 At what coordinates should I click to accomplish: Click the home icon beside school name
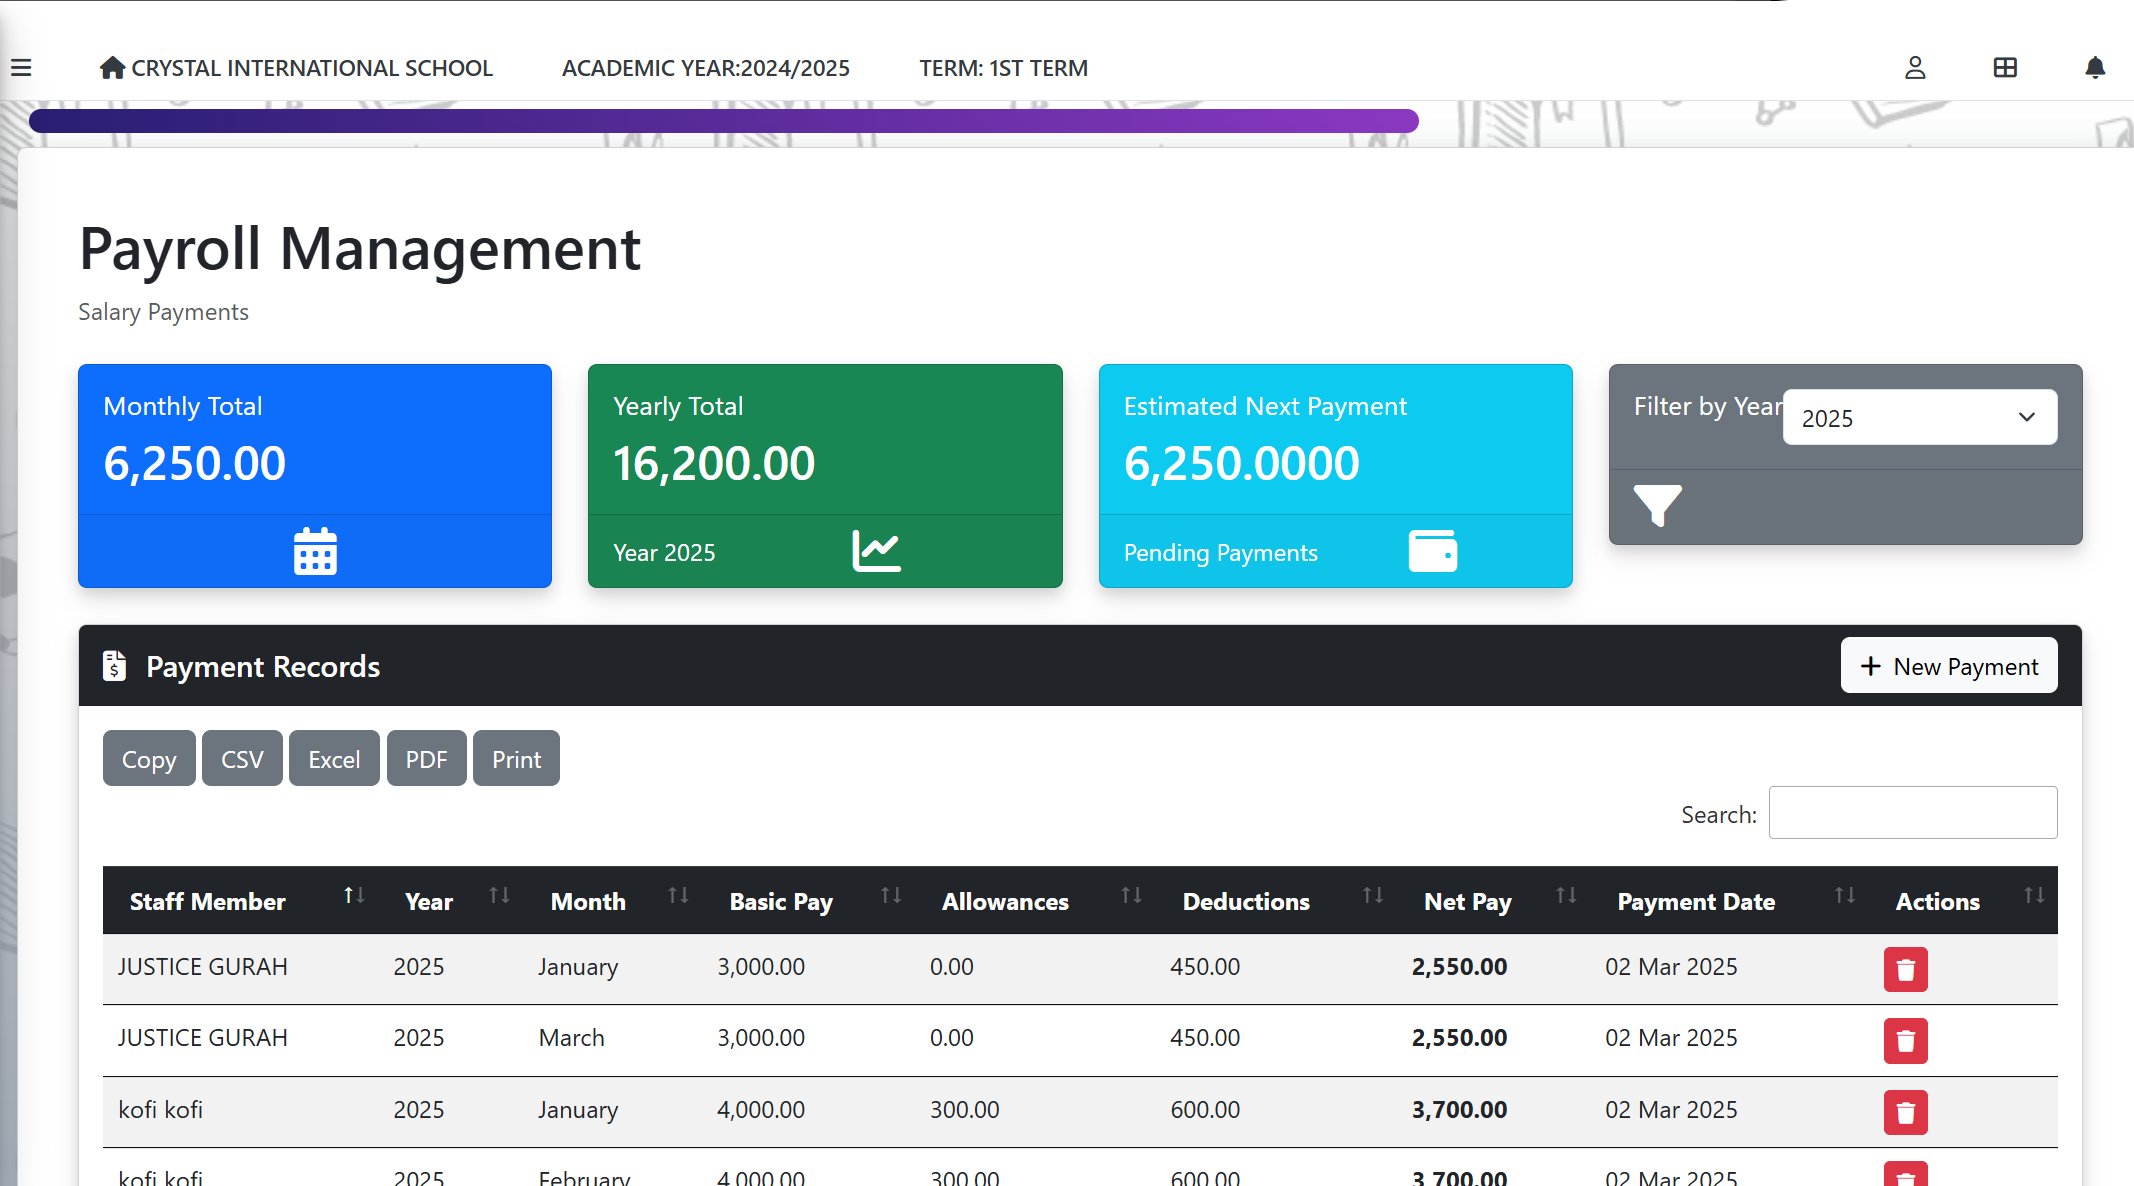coord(112,68)
